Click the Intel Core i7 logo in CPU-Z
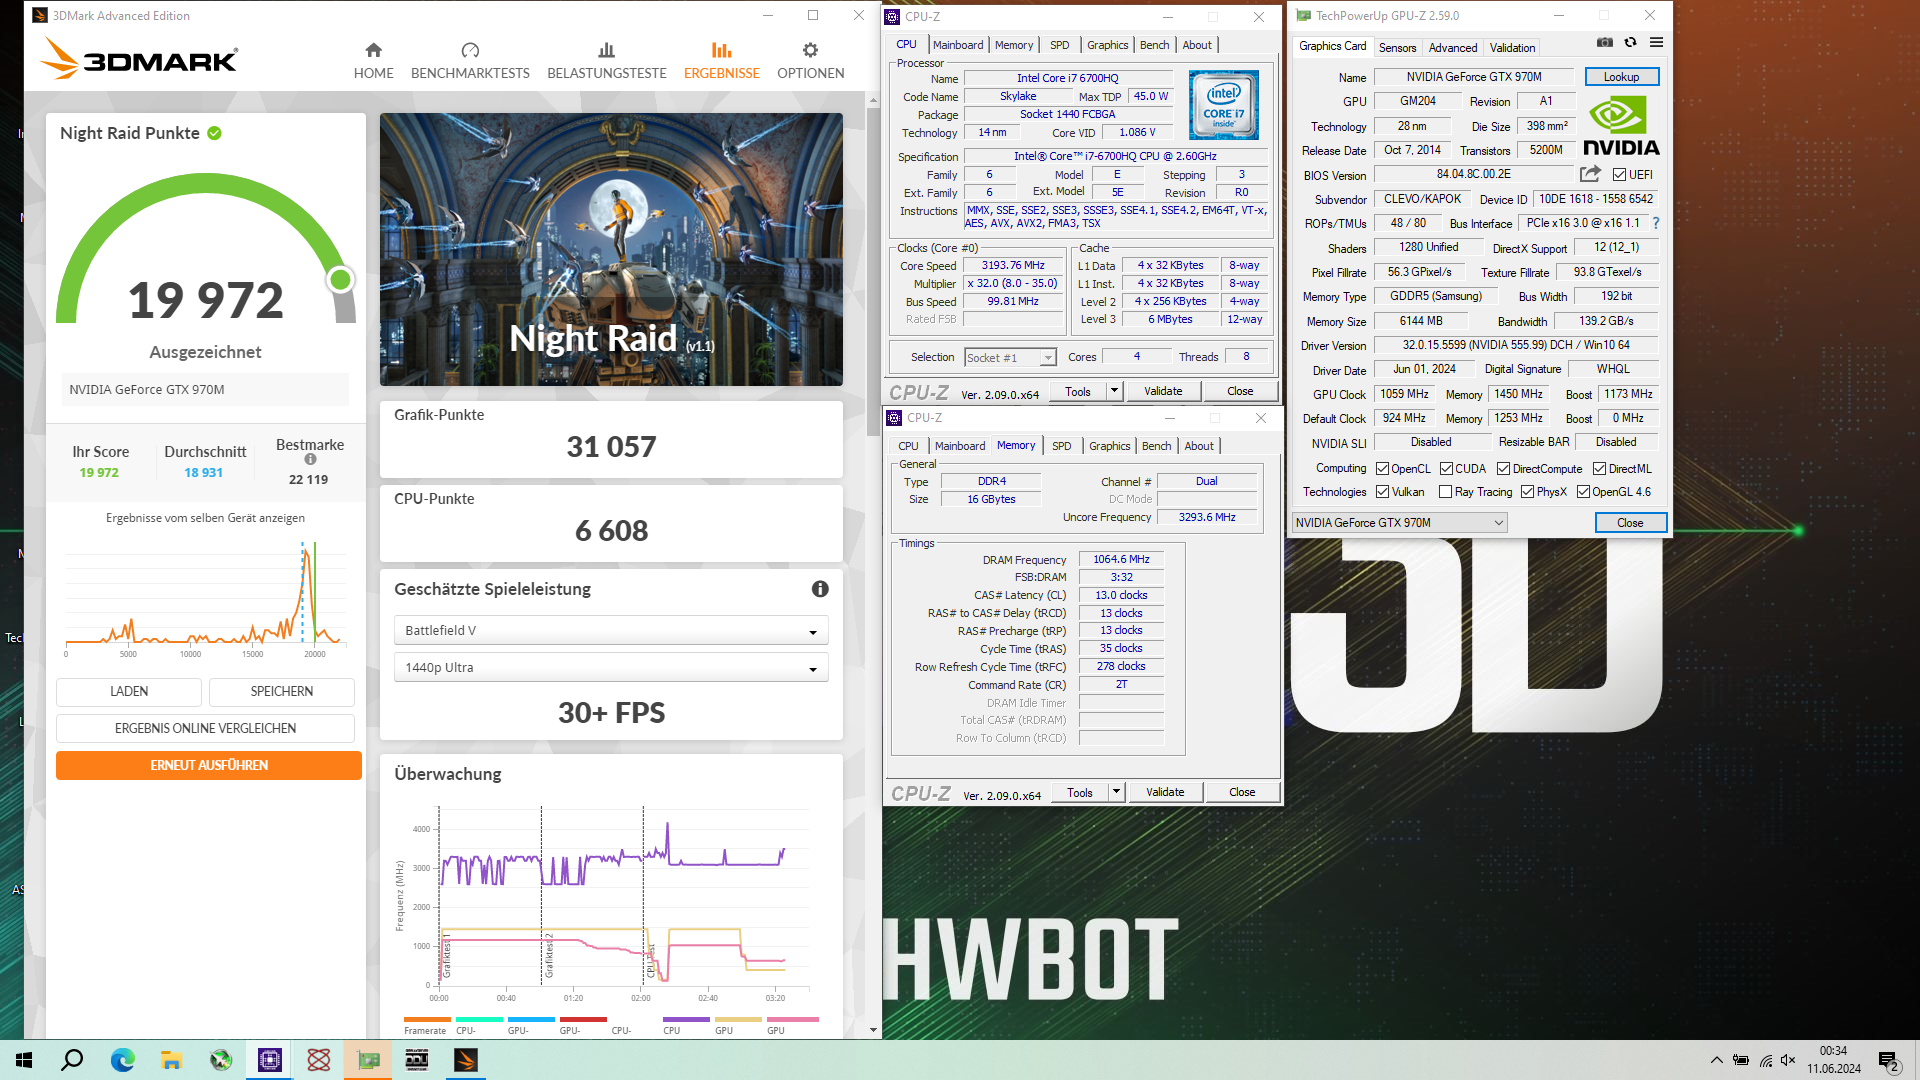Viewport: 1920px width, 1080px height. [x=1223, y=105]
